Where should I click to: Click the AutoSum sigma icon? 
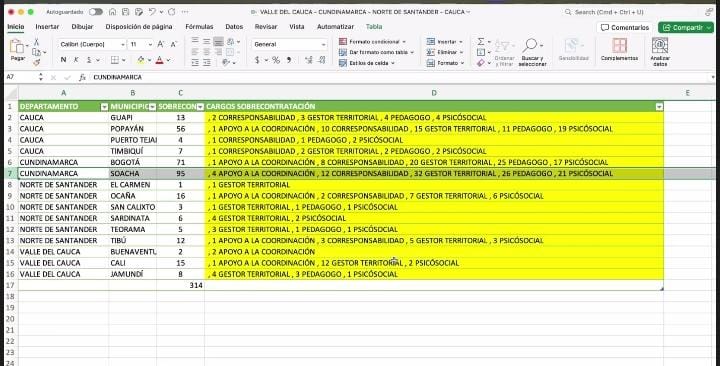[x=481, y=42]
